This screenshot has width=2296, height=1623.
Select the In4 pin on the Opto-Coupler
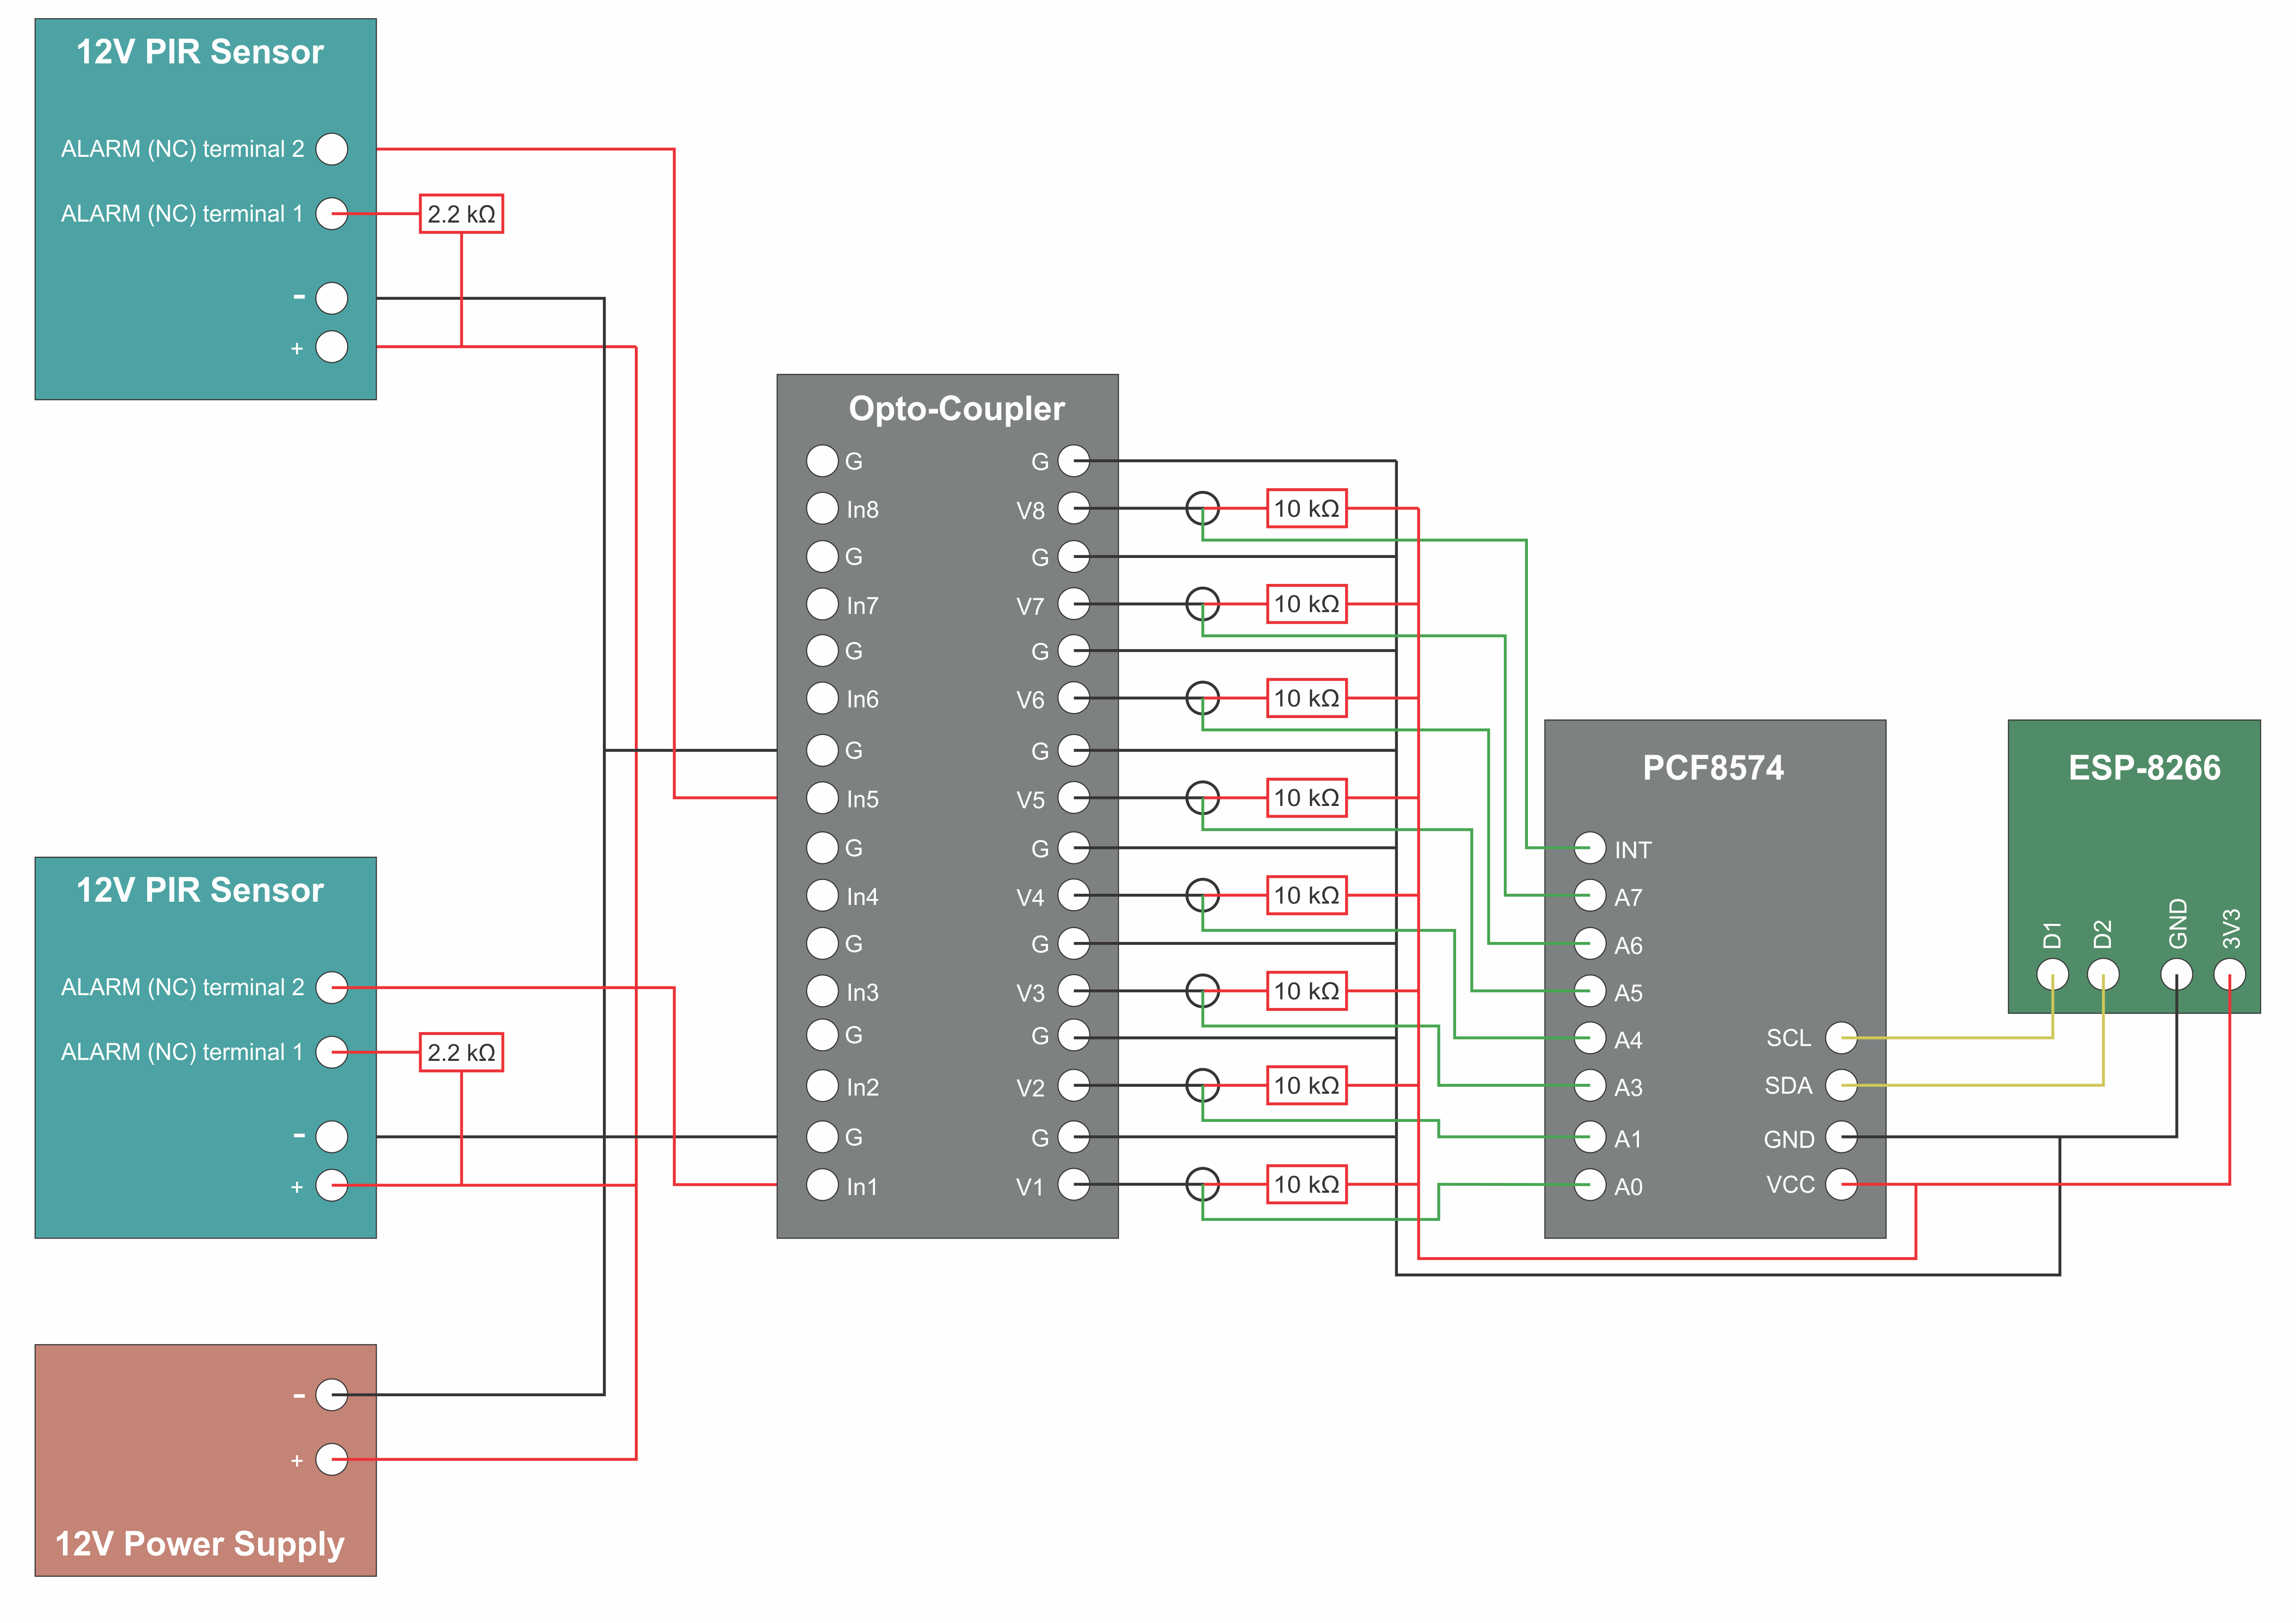pos(822,895)
